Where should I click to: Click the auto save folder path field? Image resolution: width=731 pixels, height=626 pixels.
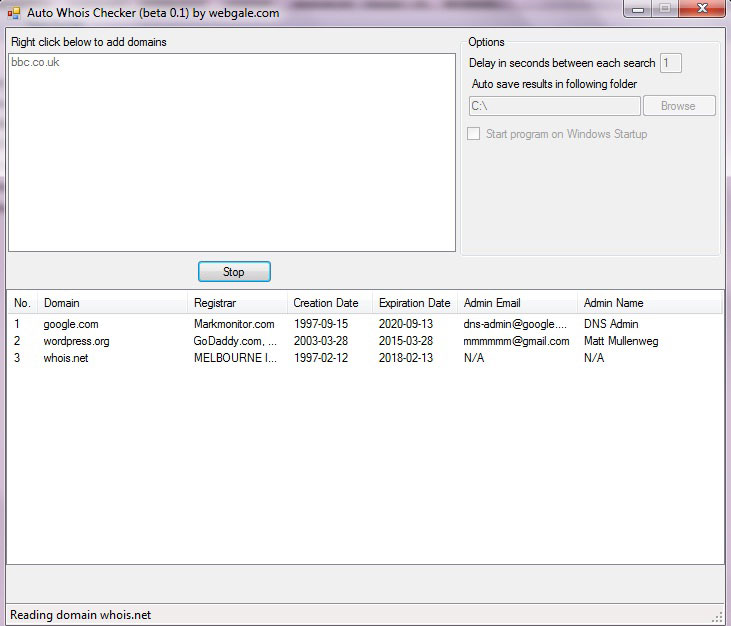pos(554,106)
